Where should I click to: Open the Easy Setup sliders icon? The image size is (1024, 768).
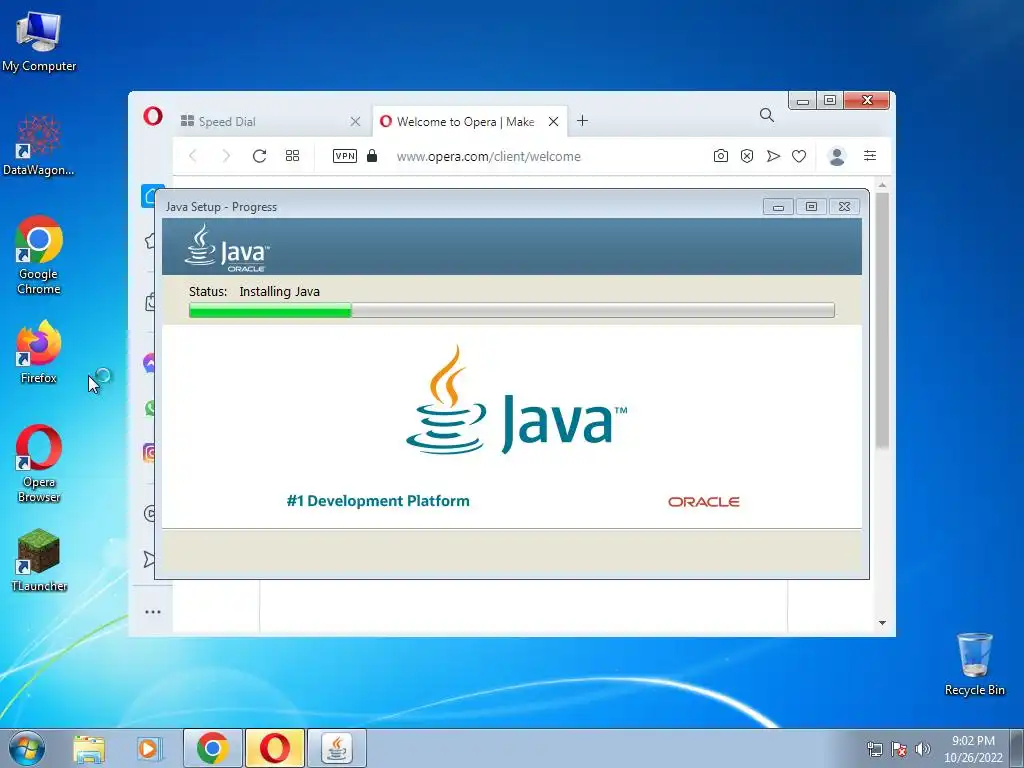point(870,155)
